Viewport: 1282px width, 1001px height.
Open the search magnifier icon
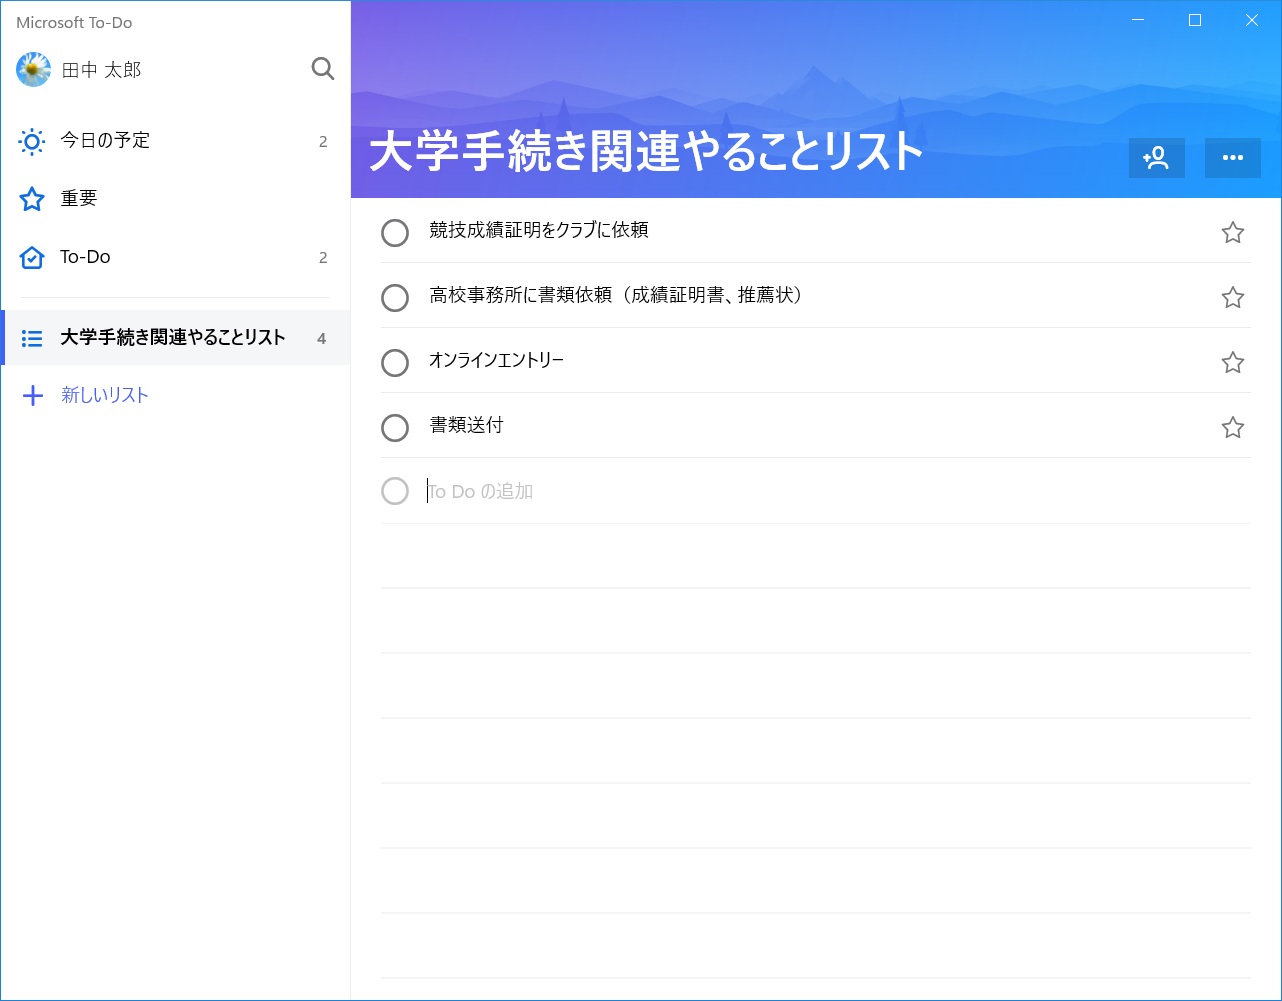pos(322,69)
